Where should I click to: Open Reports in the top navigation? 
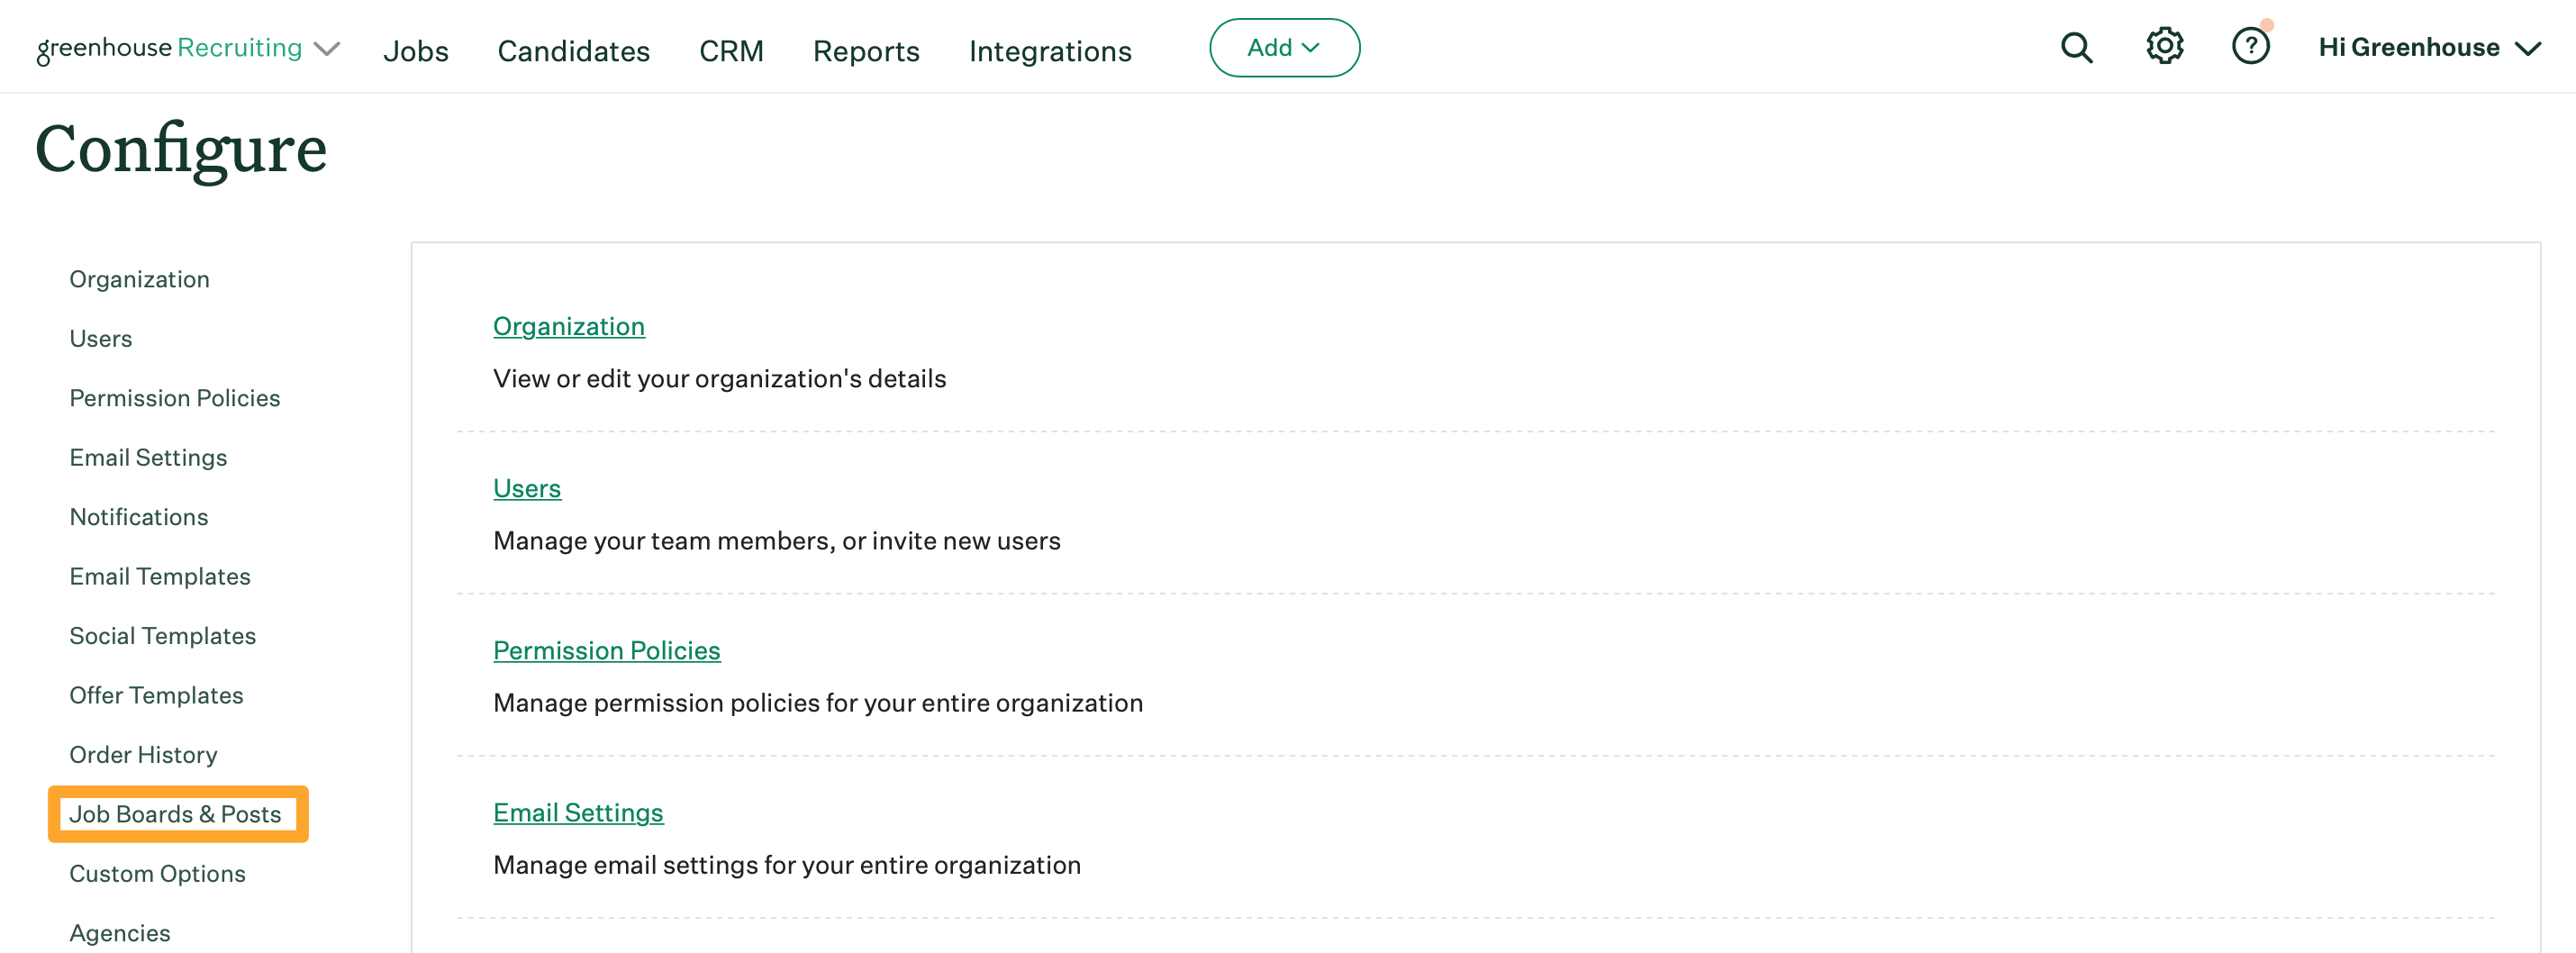point(865,51)
